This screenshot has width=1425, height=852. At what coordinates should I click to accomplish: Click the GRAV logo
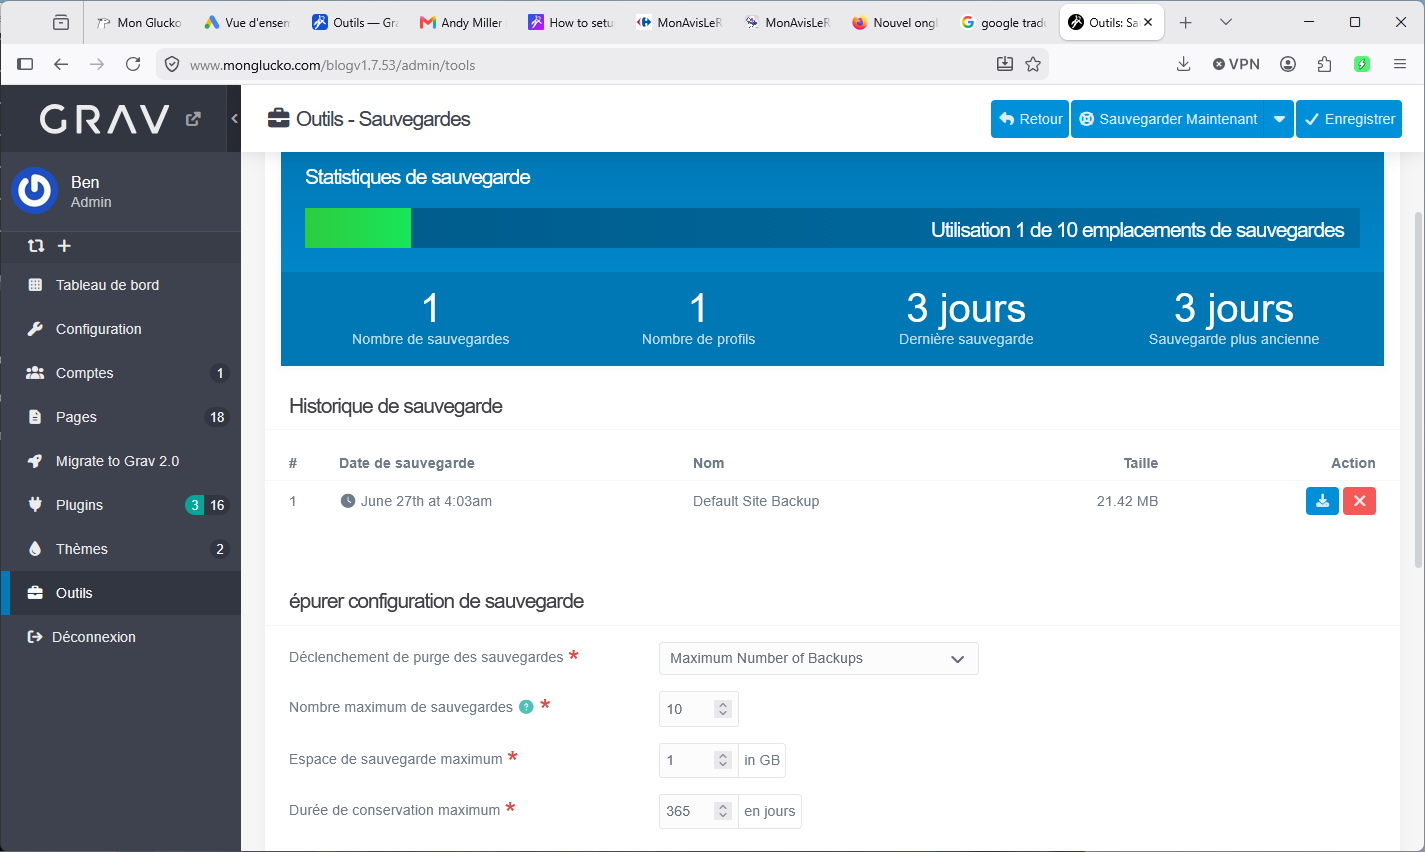(x=105, y=119)
